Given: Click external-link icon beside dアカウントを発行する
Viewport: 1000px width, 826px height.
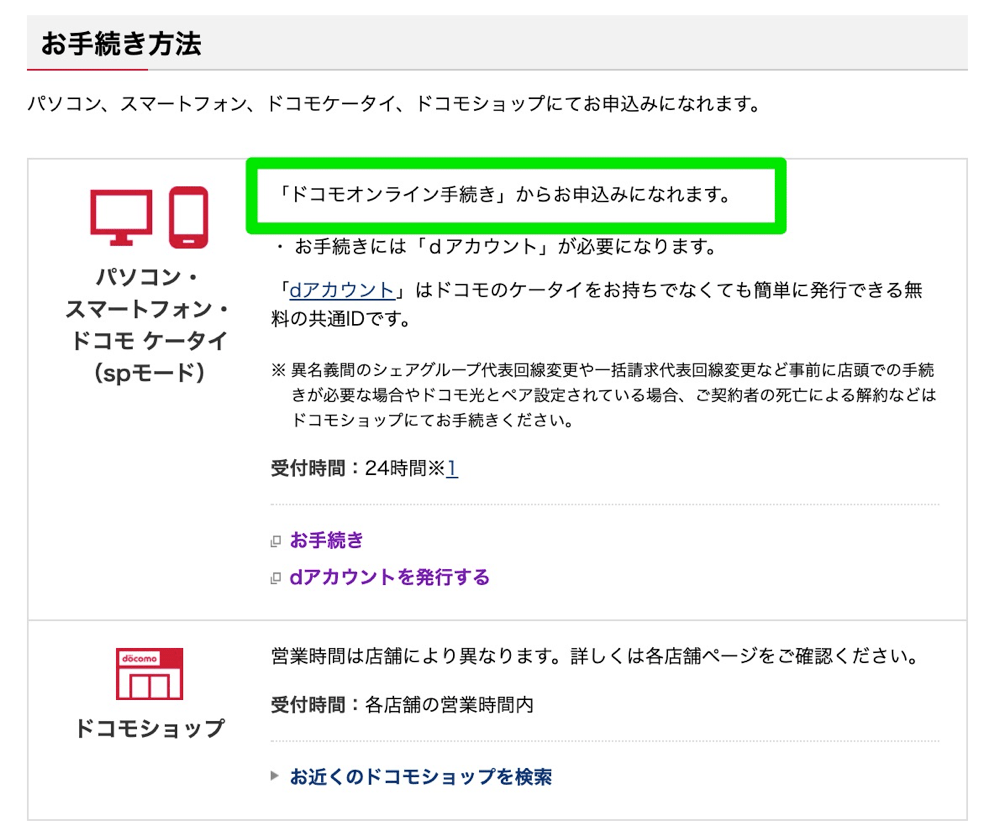Looking at the screenshot, I should point(276,579).
